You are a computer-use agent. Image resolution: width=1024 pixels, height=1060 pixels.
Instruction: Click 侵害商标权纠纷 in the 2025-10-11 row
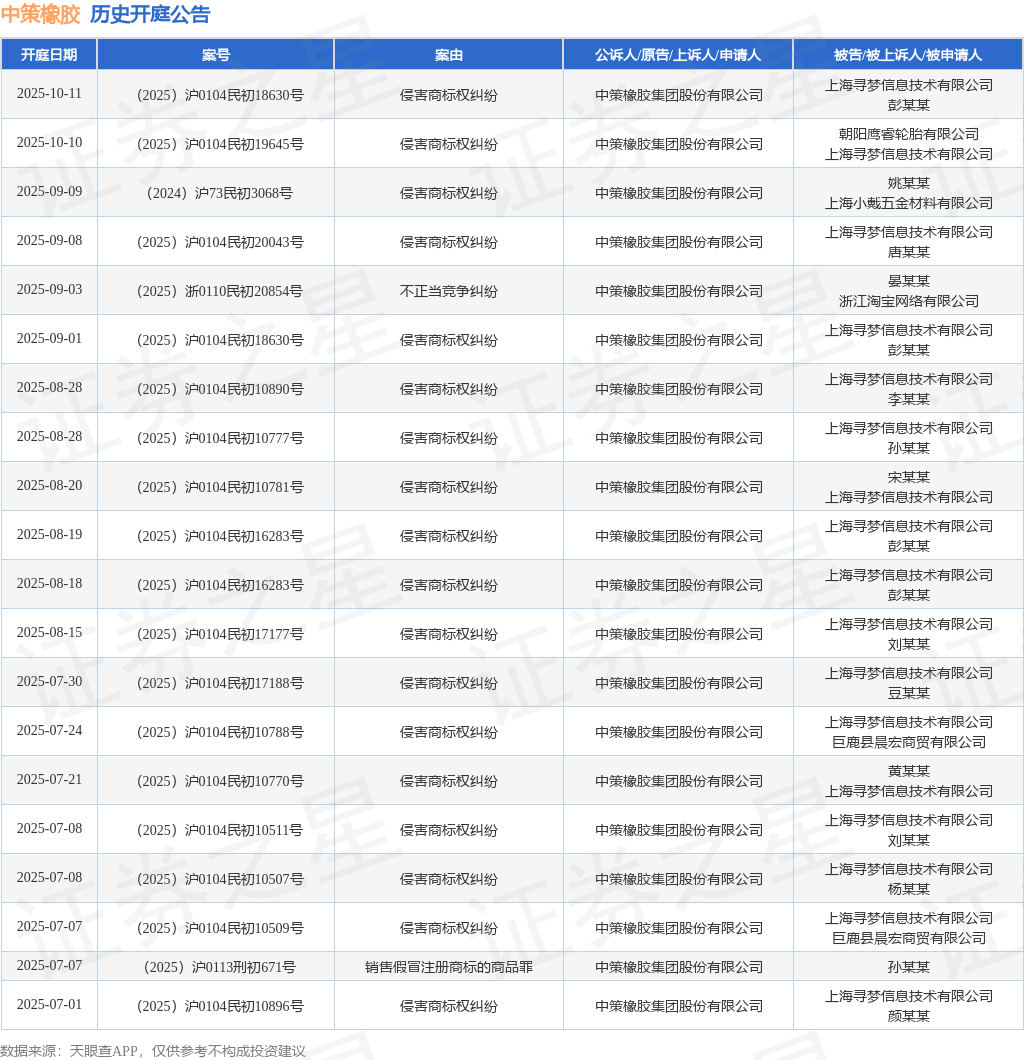coord(449,95)
